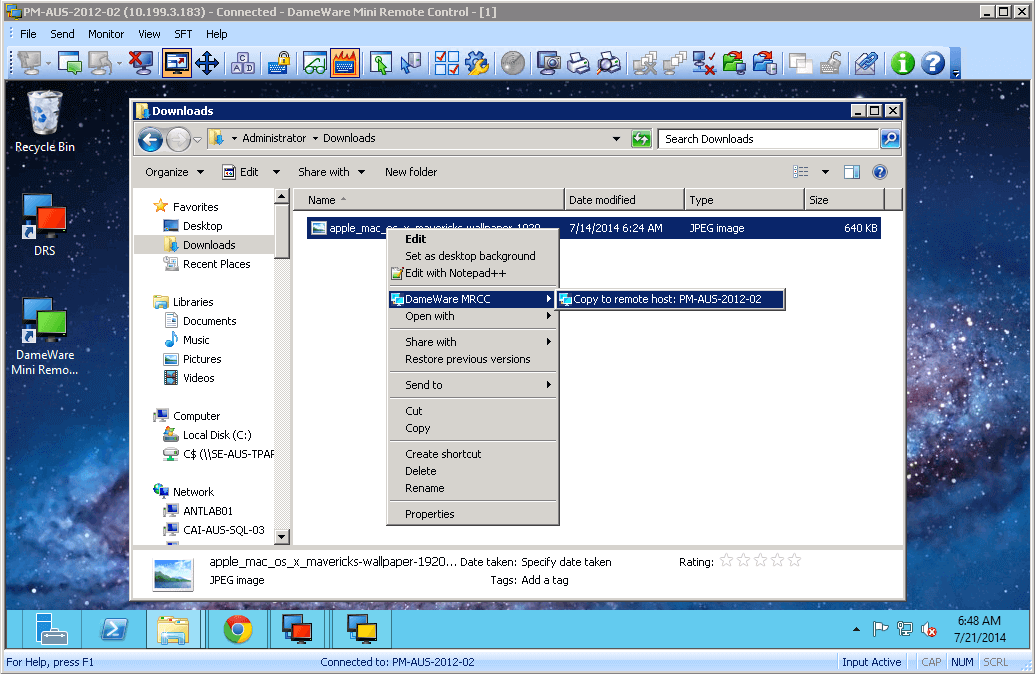Viewport: 1035px width, 674px height.
Task: Open DRS desktop shortcut
Action: pos(44,224)
